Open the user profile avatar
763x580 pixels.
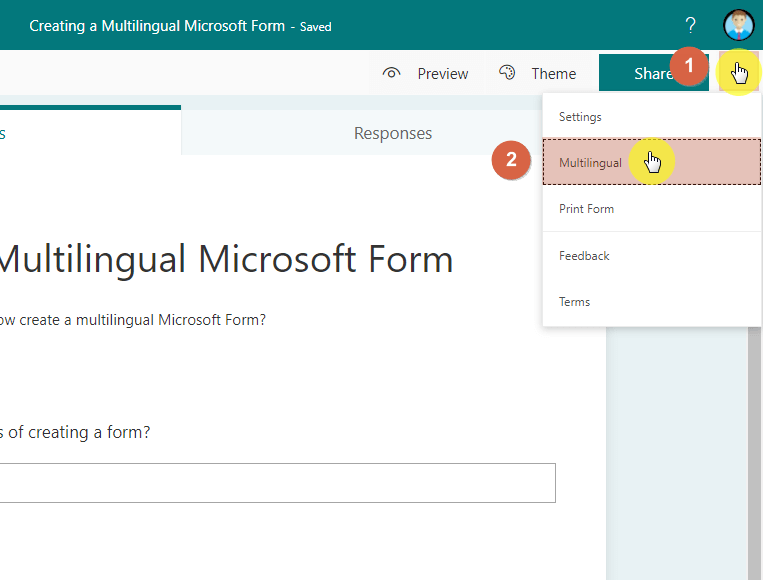[739, 25]
